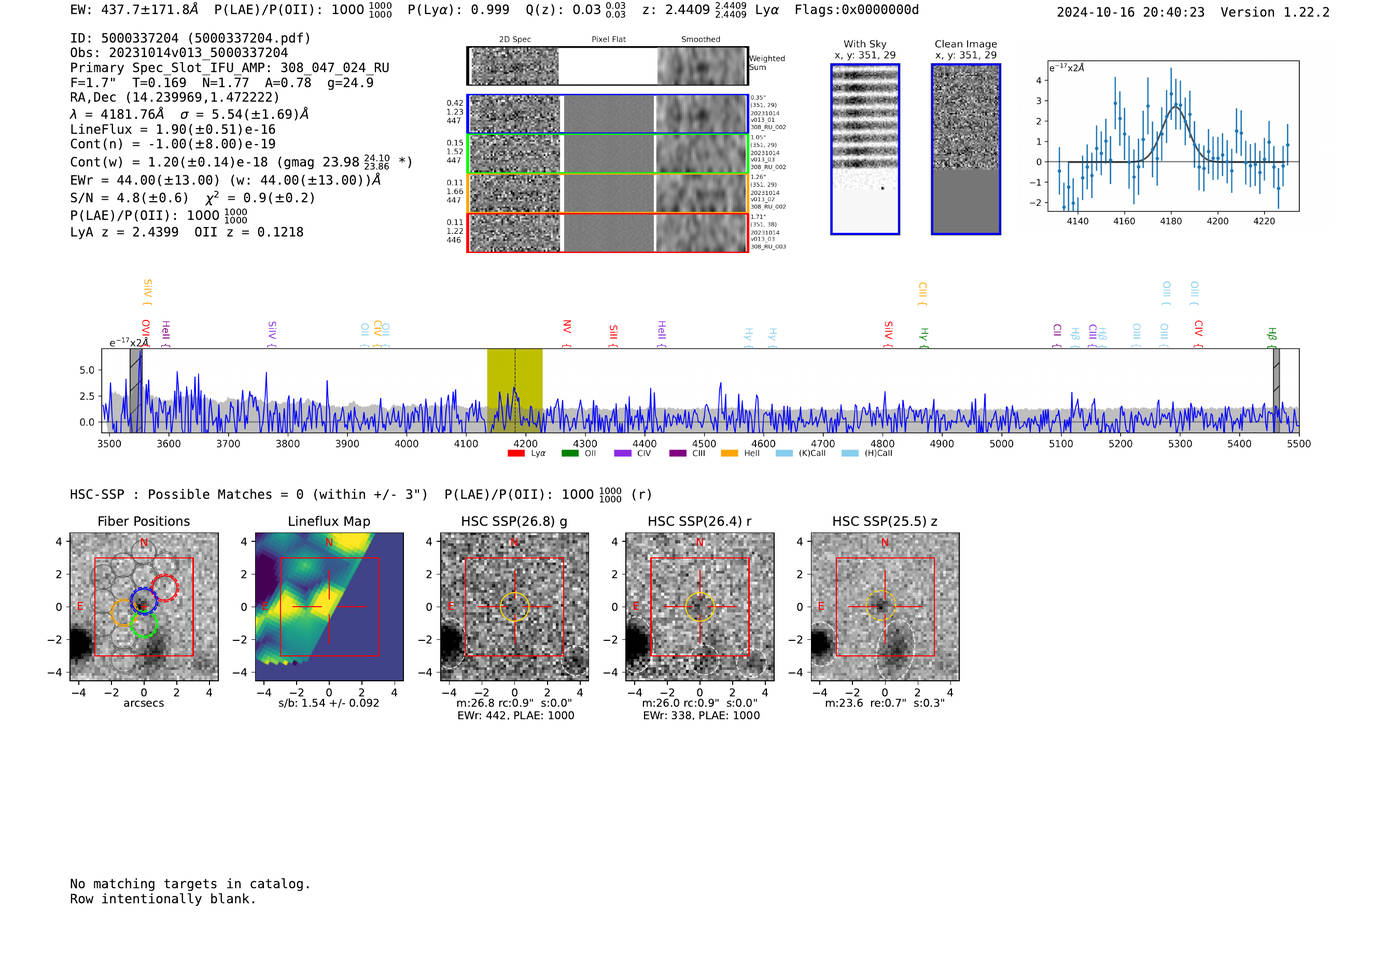Click the hatched gray band near 5460Å

click(1276, 390)
